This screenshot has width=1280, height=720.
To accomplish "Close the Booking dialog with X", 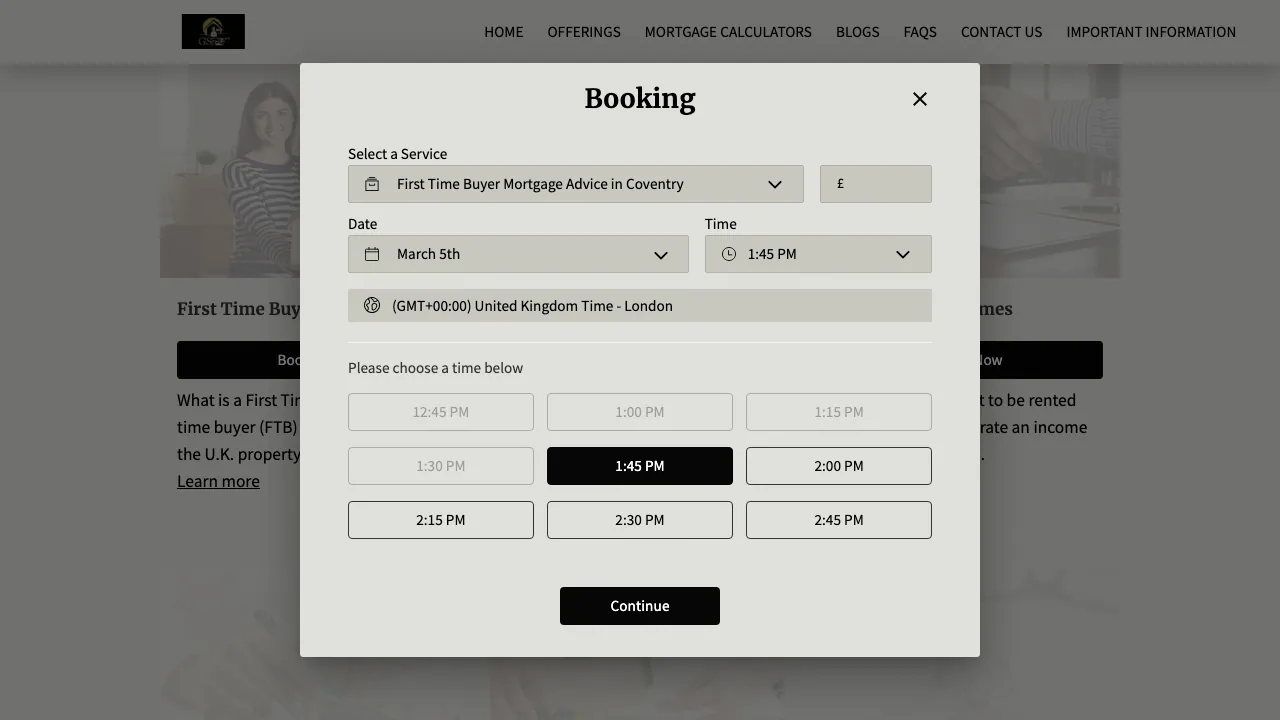I will click(x=920, y=99).
